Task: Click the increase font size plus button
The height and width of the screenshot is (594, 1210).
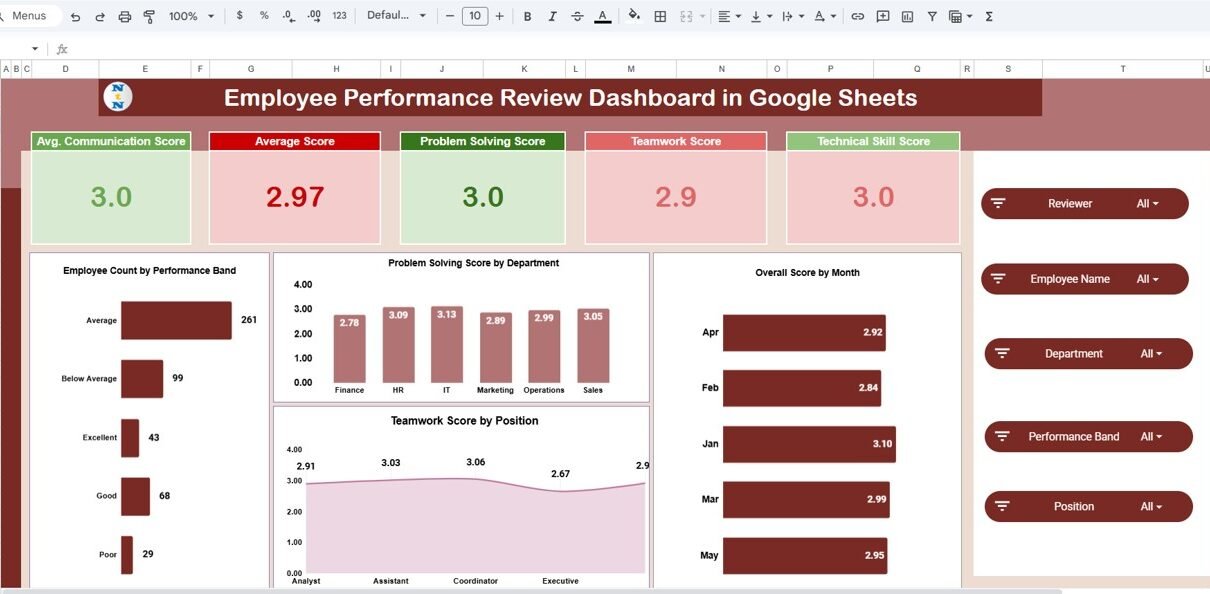Action: pos(500,16)
